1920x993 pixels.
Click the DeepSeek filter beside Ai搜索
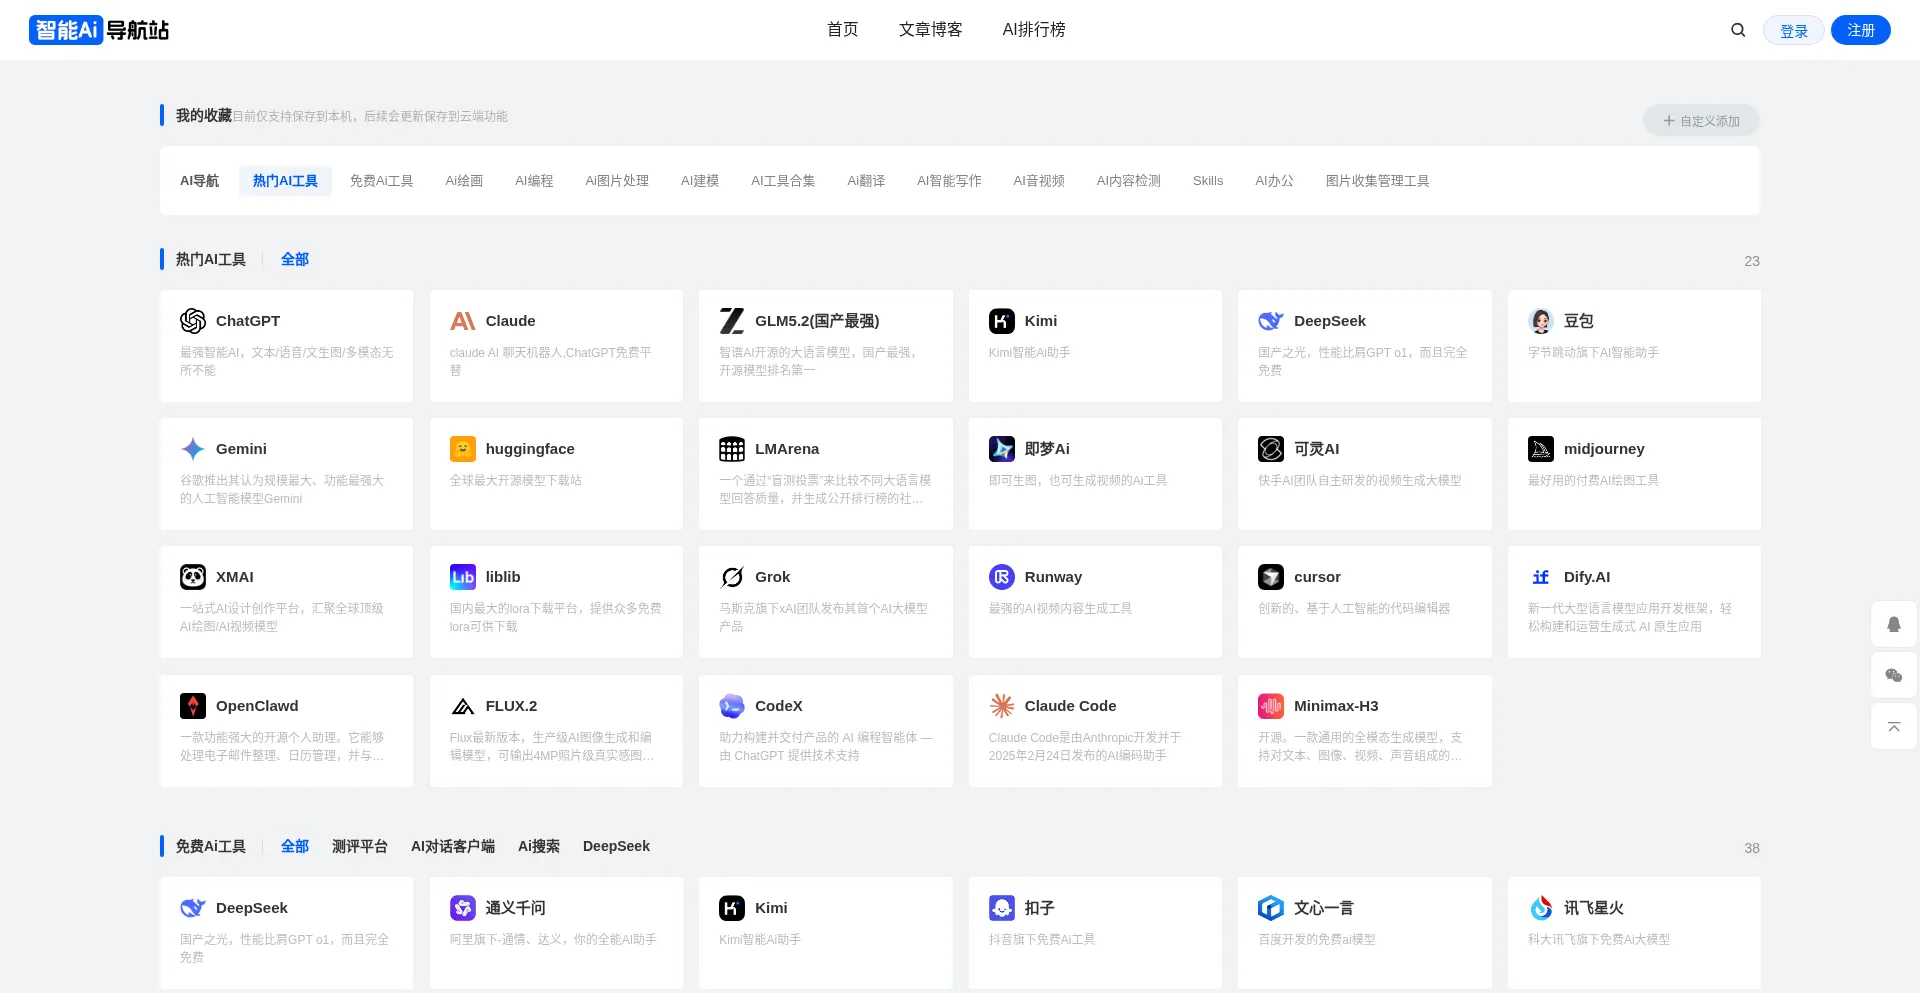(616, 847)
